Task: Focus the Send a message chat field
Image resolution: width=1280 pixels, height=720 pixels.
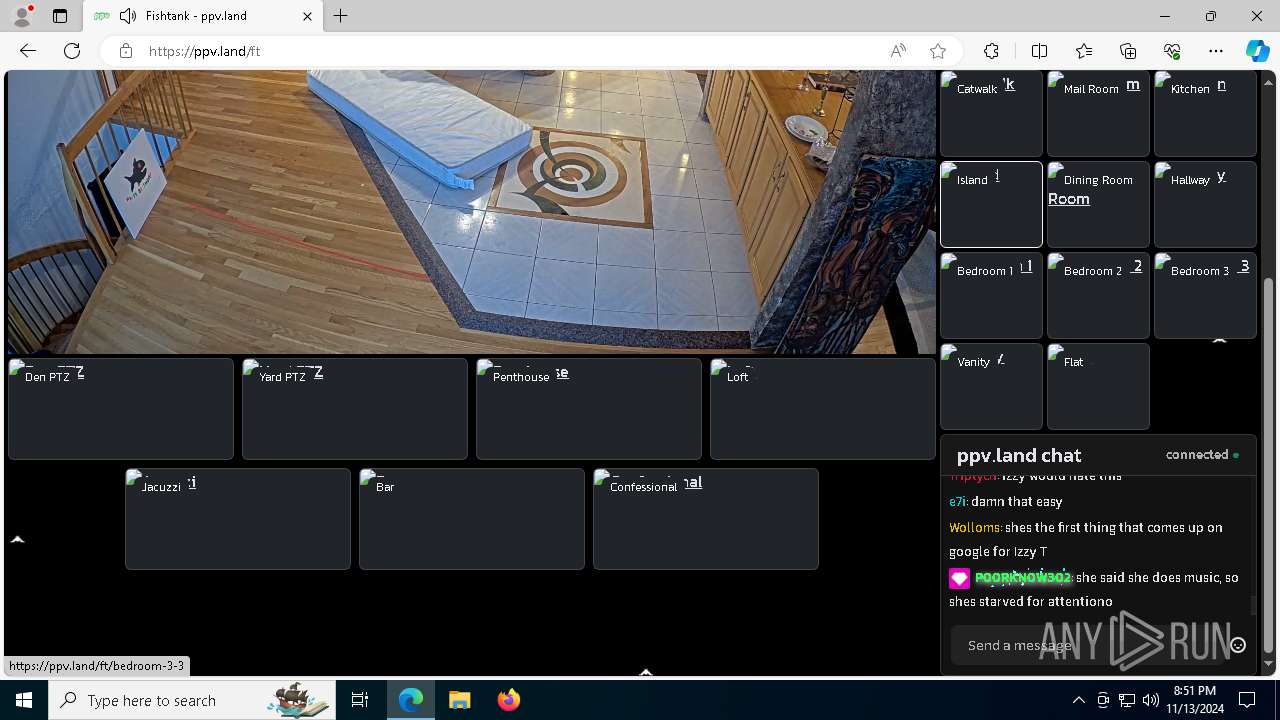Action: (x=1088, y=645)
